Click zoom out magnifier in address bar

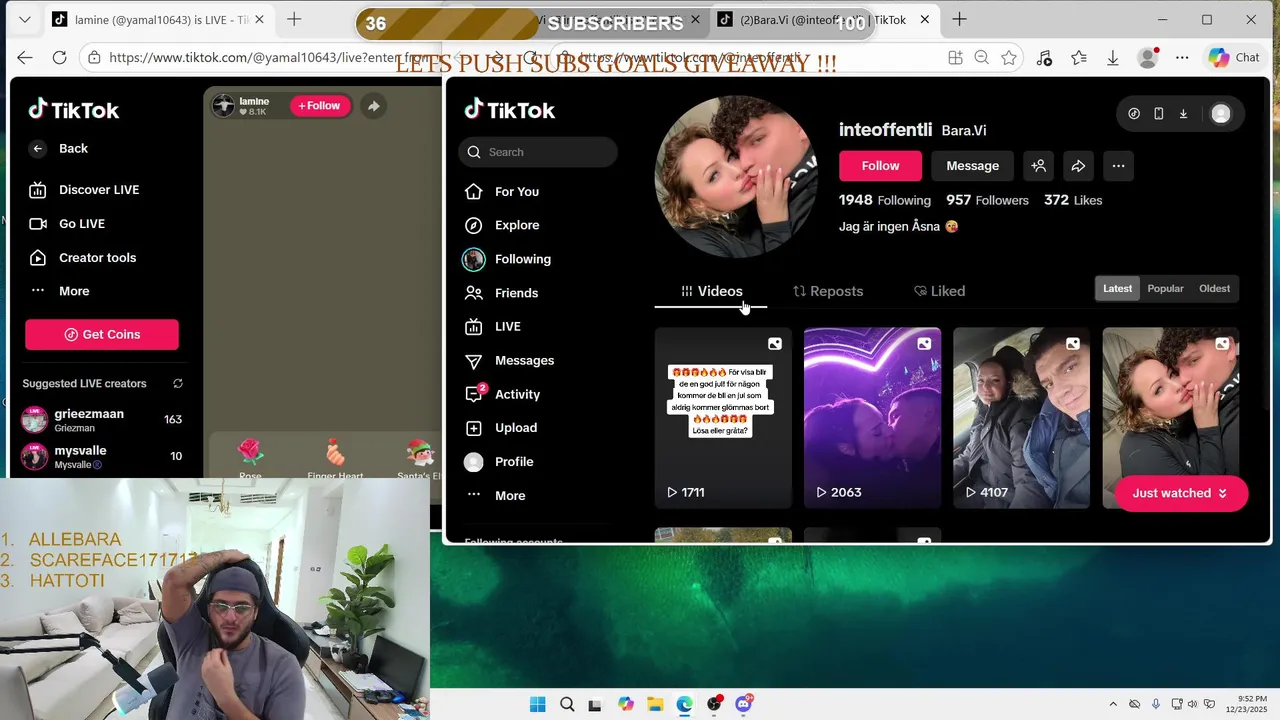pyautogui.click(x=982, y=58)
